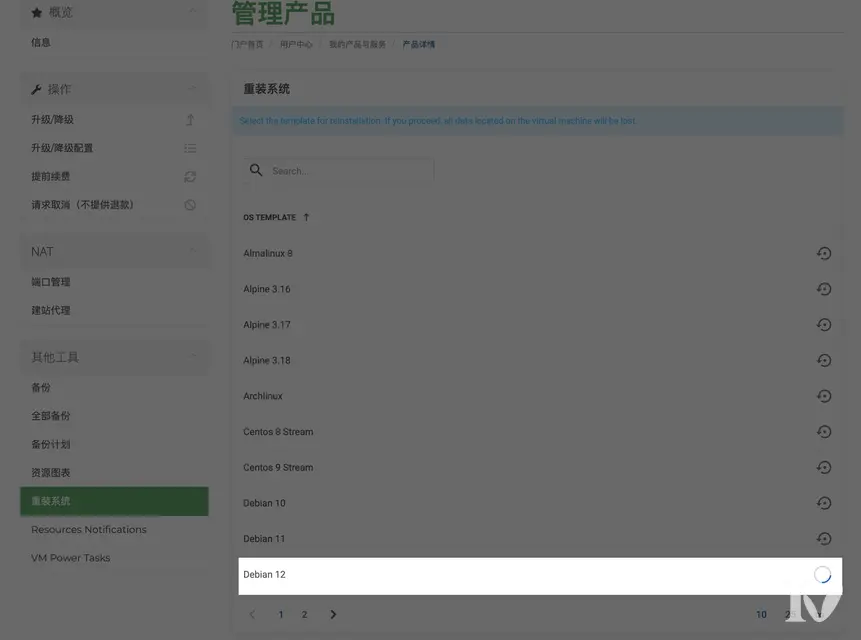Open 升级/降级 menu item
Image resolution: width=861 pixels, height=640 pixels.
(52, 120)
